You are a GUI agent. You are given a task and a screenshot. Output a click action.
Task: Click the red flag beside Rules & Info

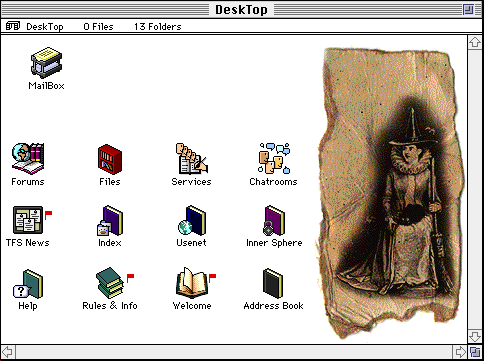coord(130,278)
